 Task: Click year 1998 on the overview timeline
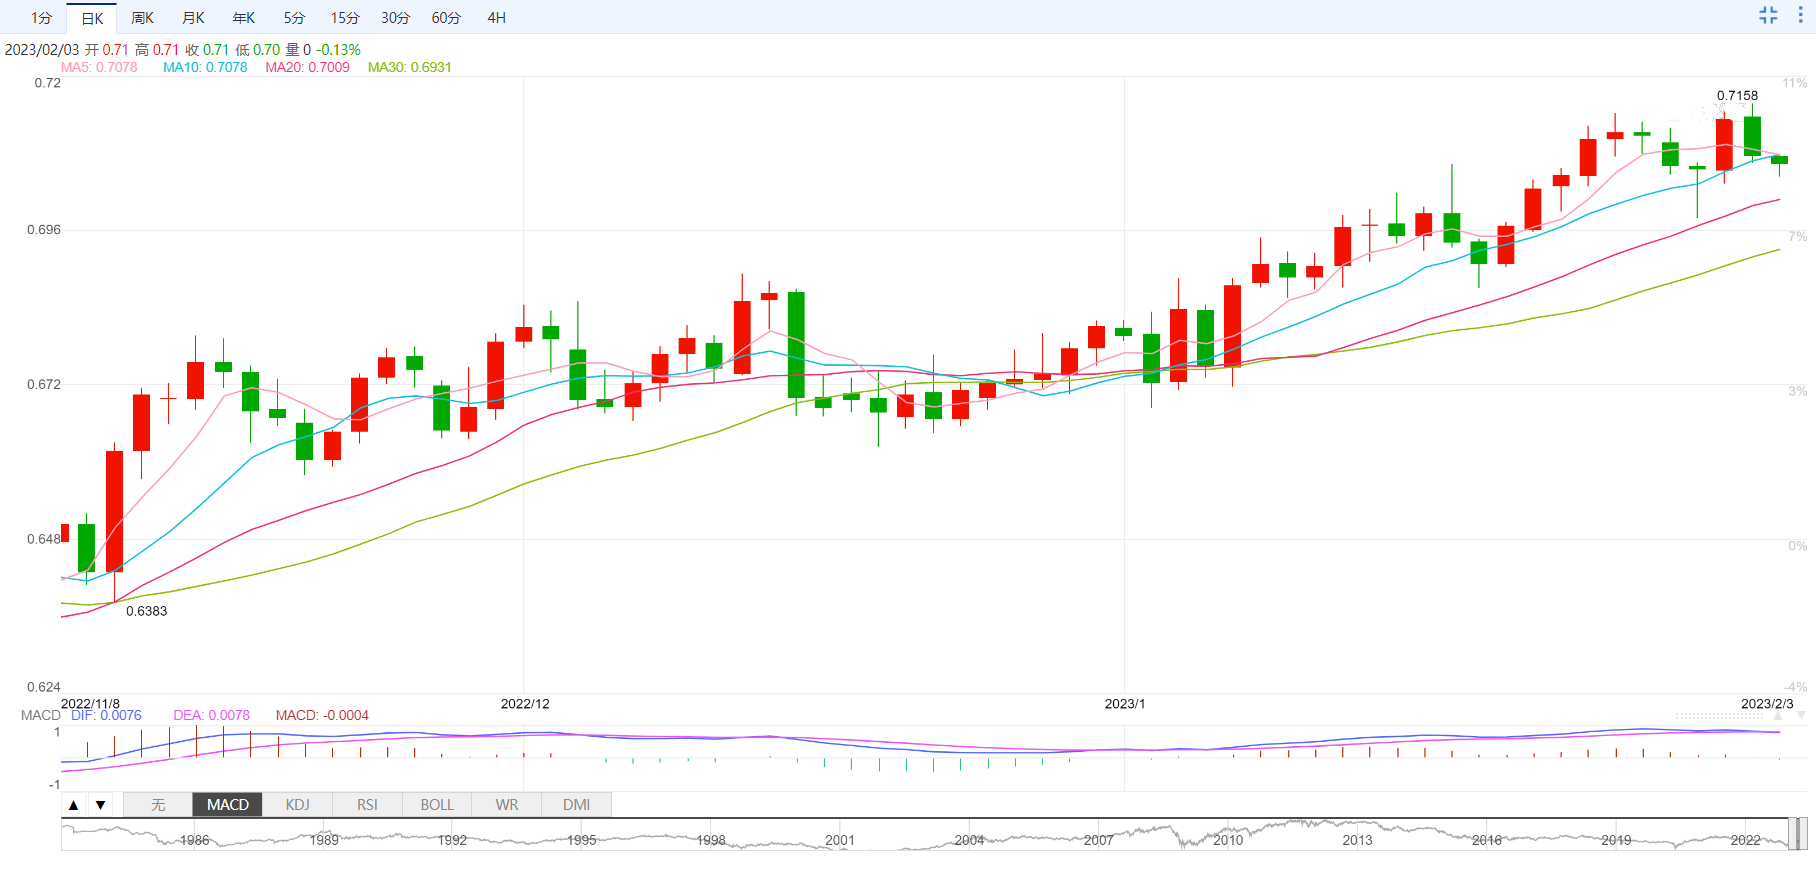[711, 840]
